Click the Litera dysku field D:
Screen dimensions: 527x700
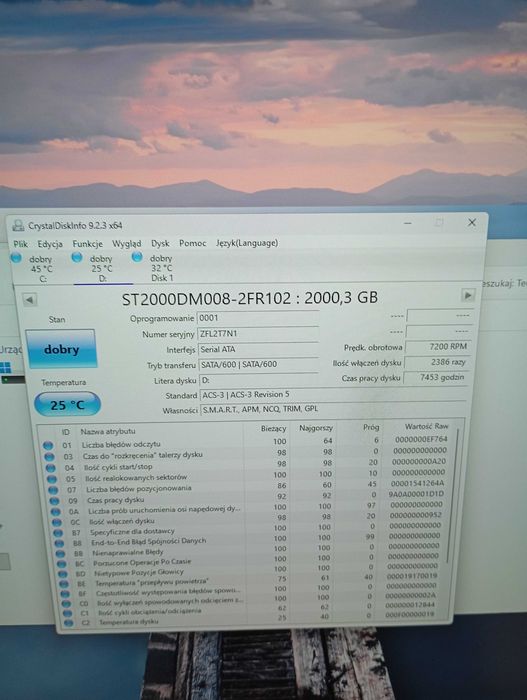(258, 380)
